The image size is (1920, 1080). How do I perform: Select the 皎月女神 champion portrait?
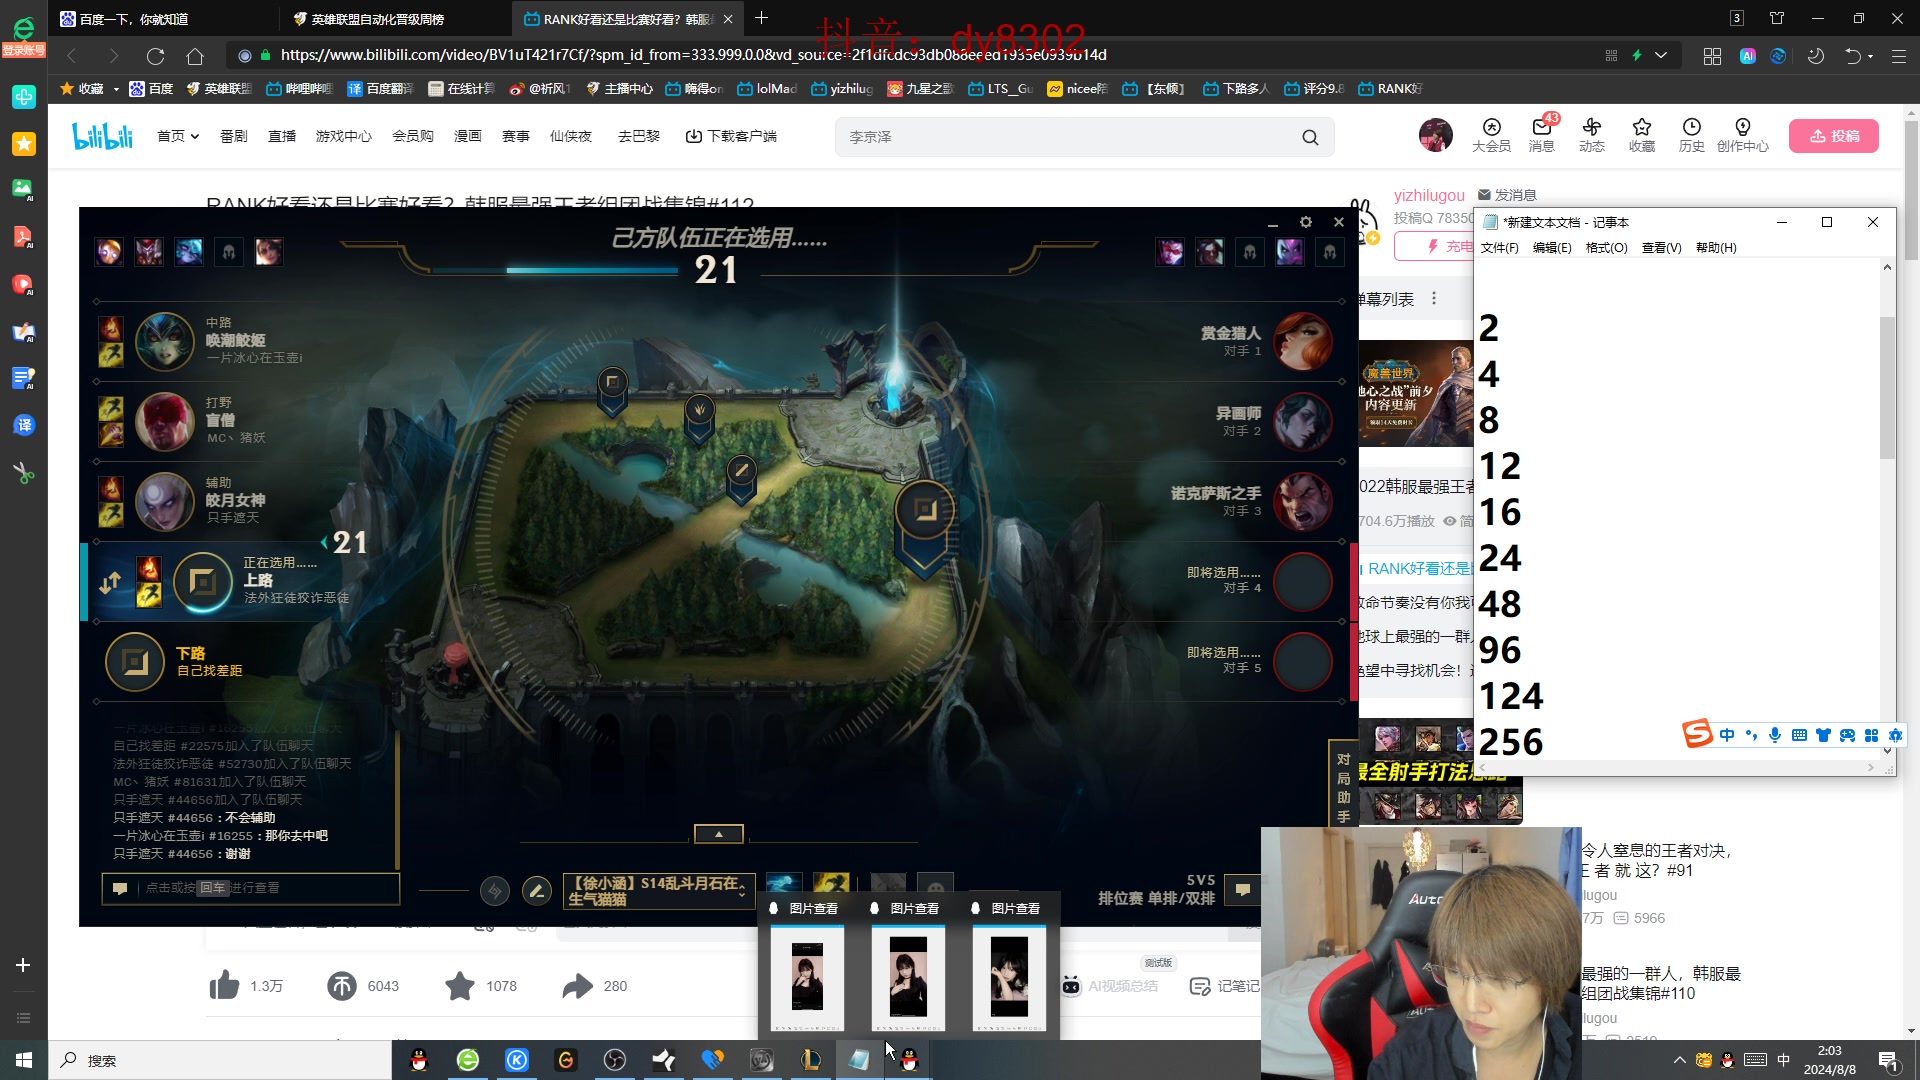[x=165, y=501]
